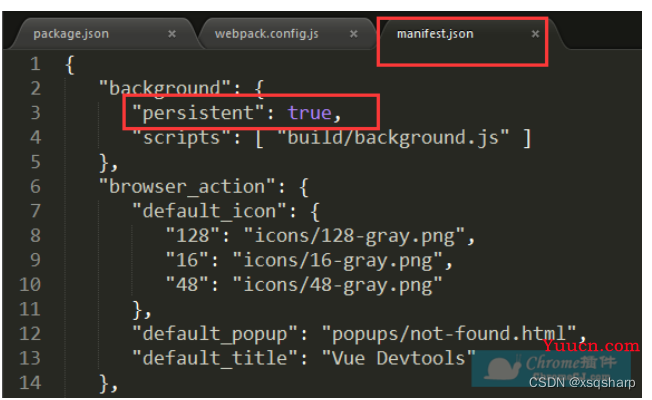Click the "Vue Devtools" string
The image size is (652, 400).
398,358
